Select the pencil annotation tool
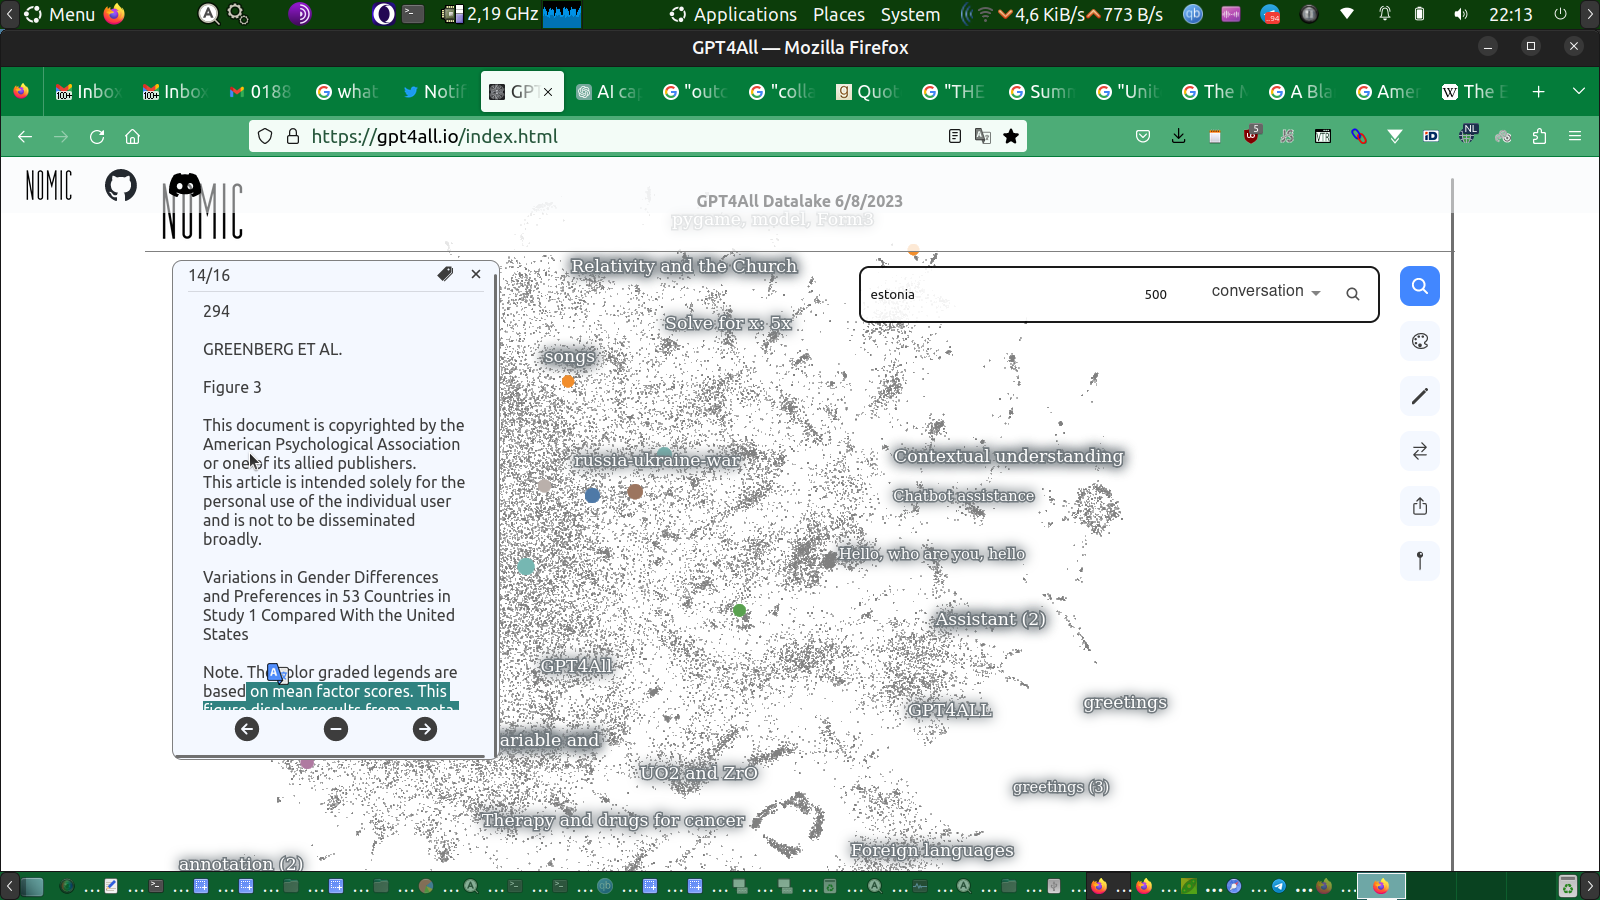Image resolution: width=1600 pixels, height=900 pixels. tap(1419, 397)
